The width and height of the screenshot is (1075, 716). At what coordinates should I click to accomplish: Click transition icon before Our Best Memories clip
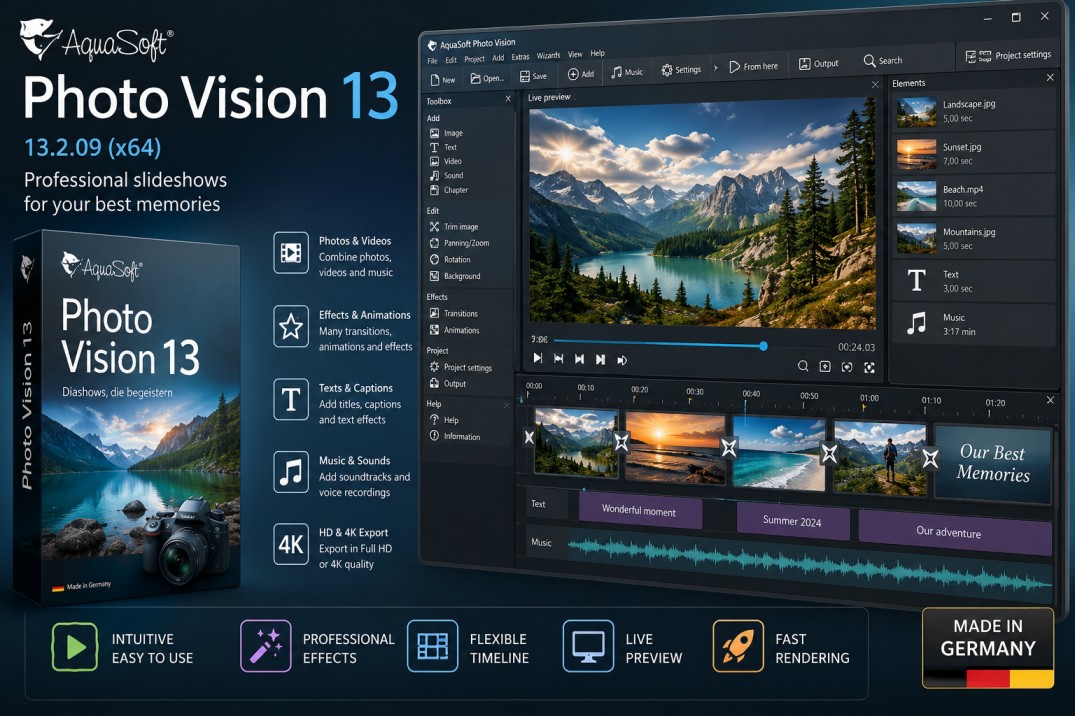tap(930, 457)
